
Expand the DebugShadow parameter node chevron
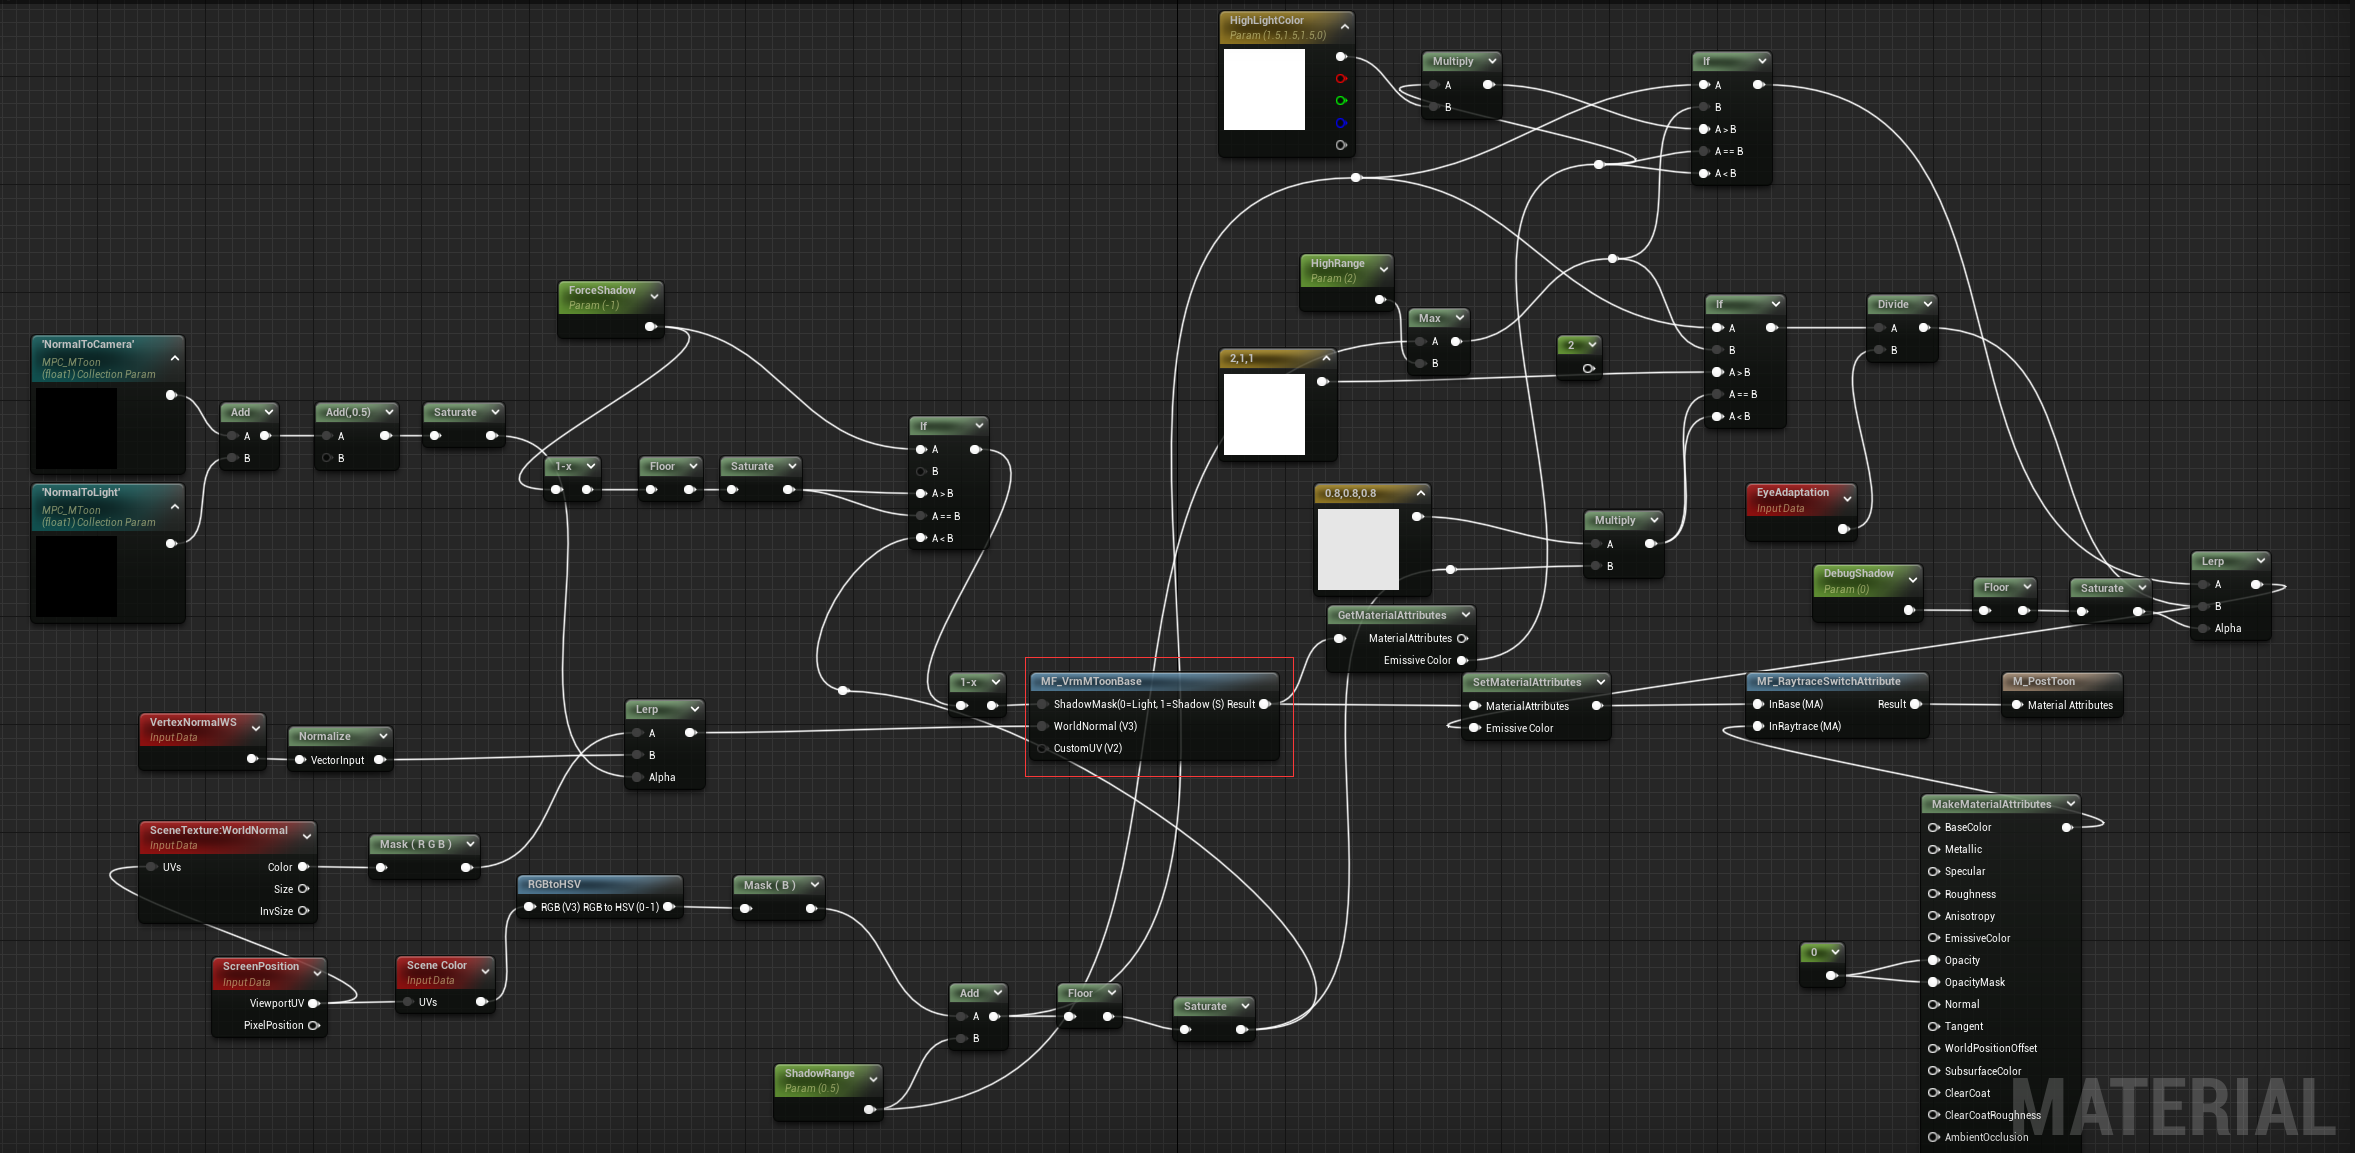(x=1912, y=580)
